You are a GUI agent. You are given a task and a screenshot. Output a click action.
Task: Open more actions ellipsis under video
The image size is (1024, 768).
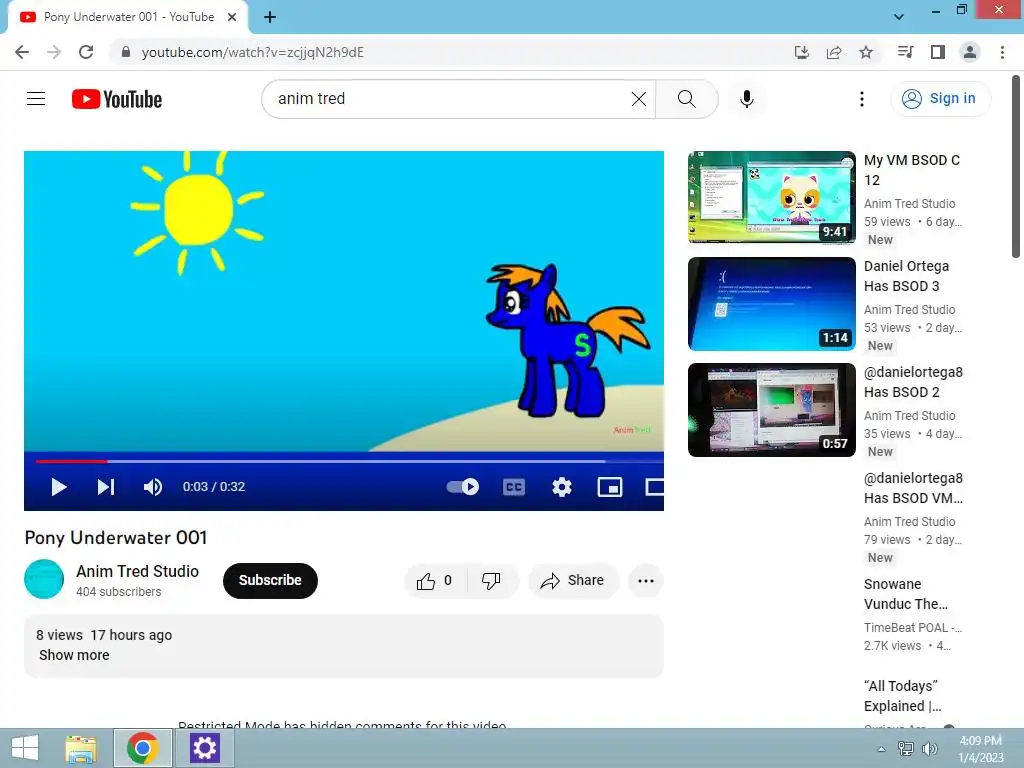coord(646,581)
